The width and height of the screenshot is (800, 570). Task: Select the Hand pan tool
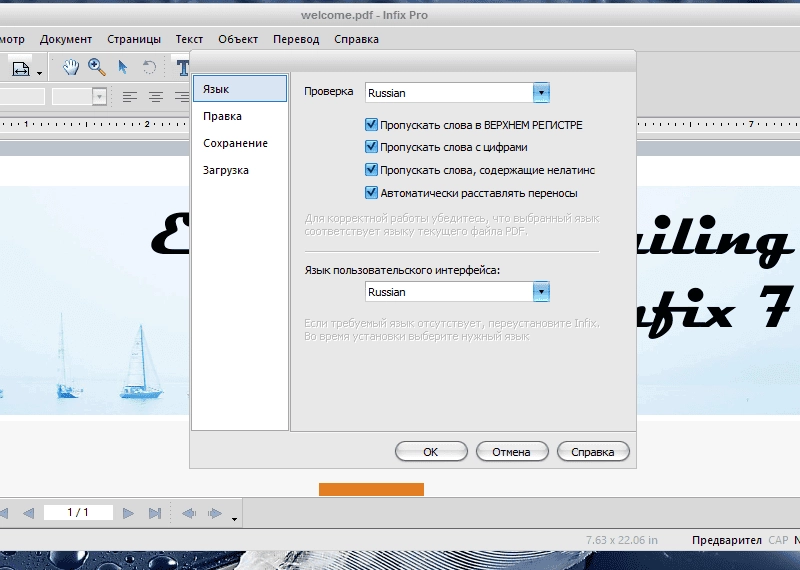pos(71,67)
